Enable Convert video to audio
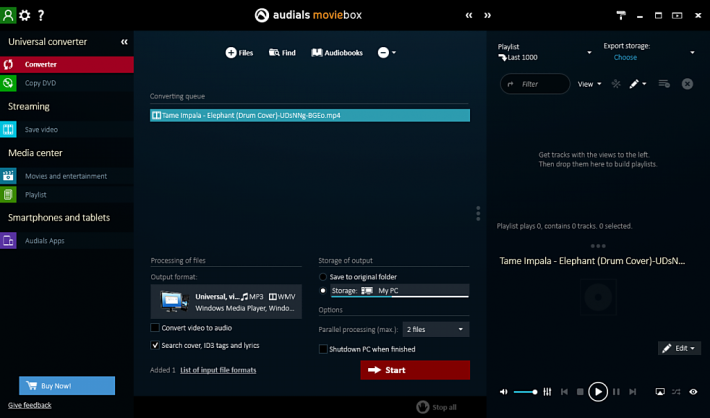The width and height of the screenshot is (710, 418). click(155, 327)
